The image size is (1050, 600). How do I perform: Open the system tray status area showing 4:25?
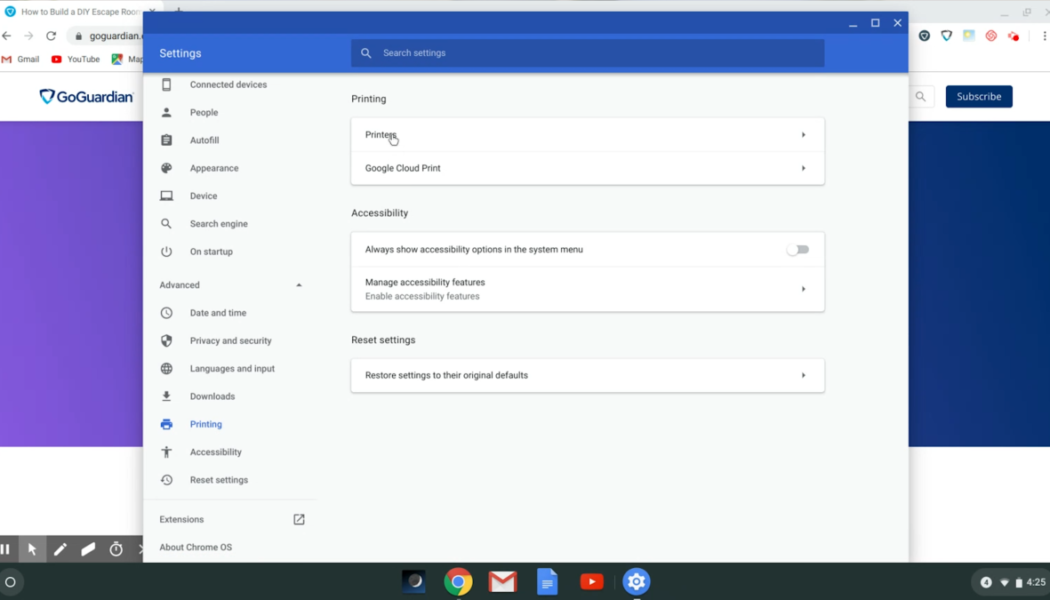1013,581
